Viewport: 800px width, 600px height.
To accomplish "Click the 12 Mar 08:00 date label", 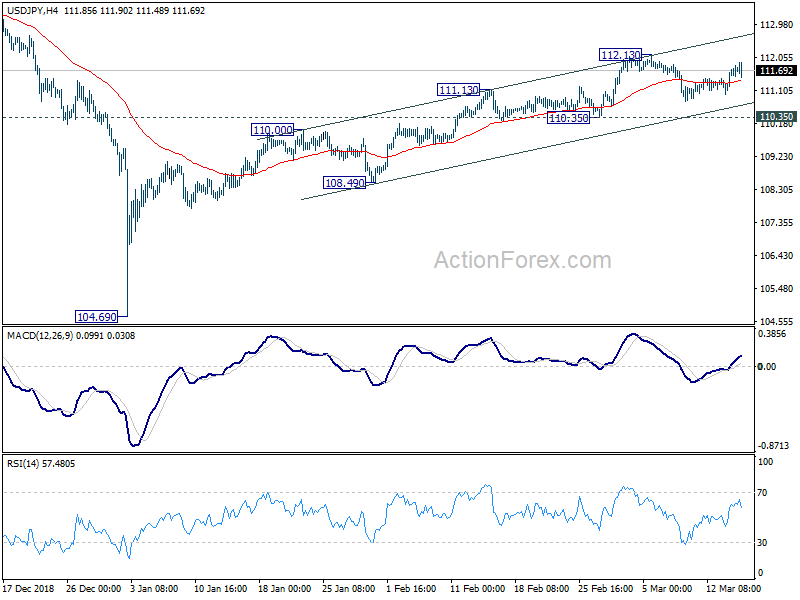I will tap(733, 588).
